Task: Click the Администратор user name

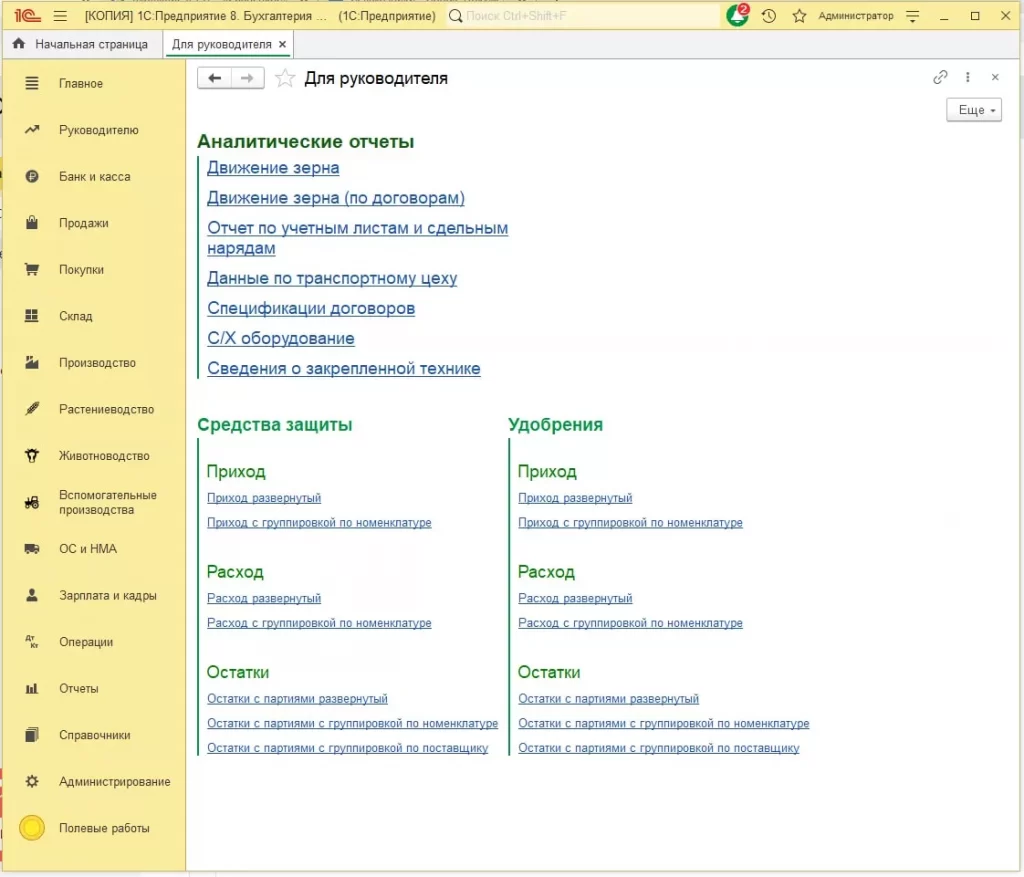Action: coord(856,16)
